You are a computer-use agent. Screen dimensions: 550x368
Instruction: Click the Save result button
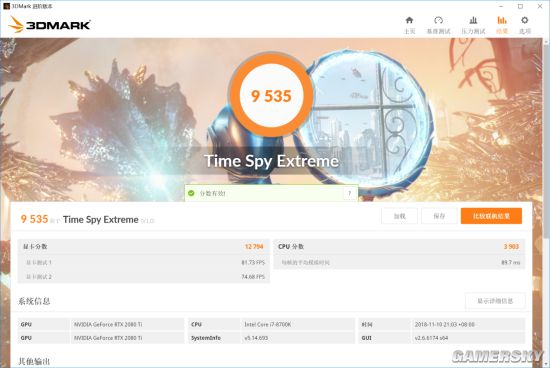coord(439,216)
